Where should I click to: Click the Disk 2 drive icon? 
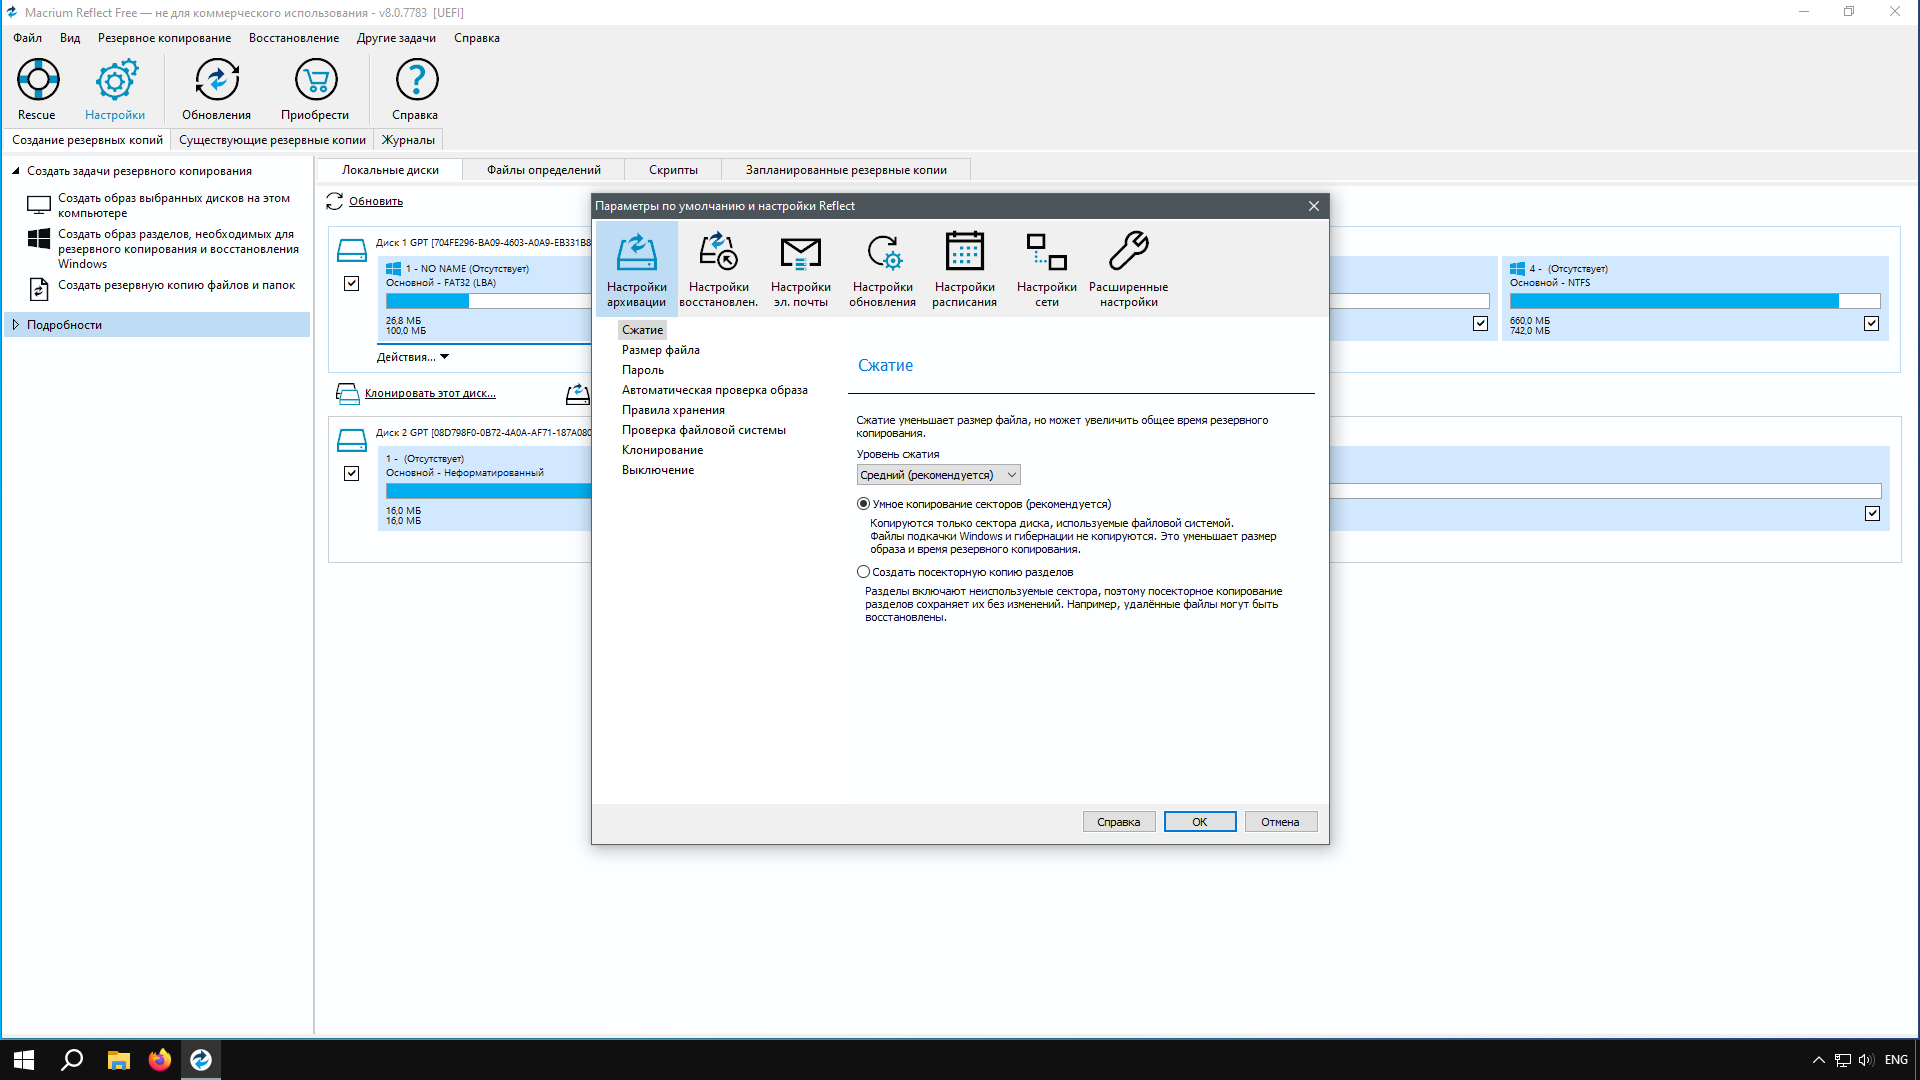[x=351, y=440]
